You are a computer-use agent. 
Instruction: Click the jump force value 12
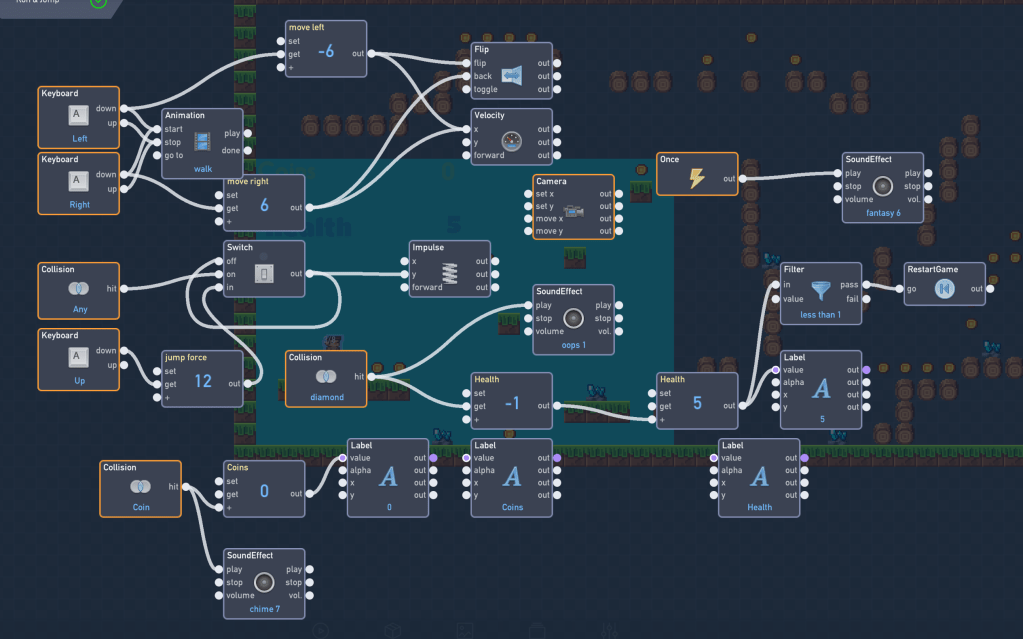203,382
